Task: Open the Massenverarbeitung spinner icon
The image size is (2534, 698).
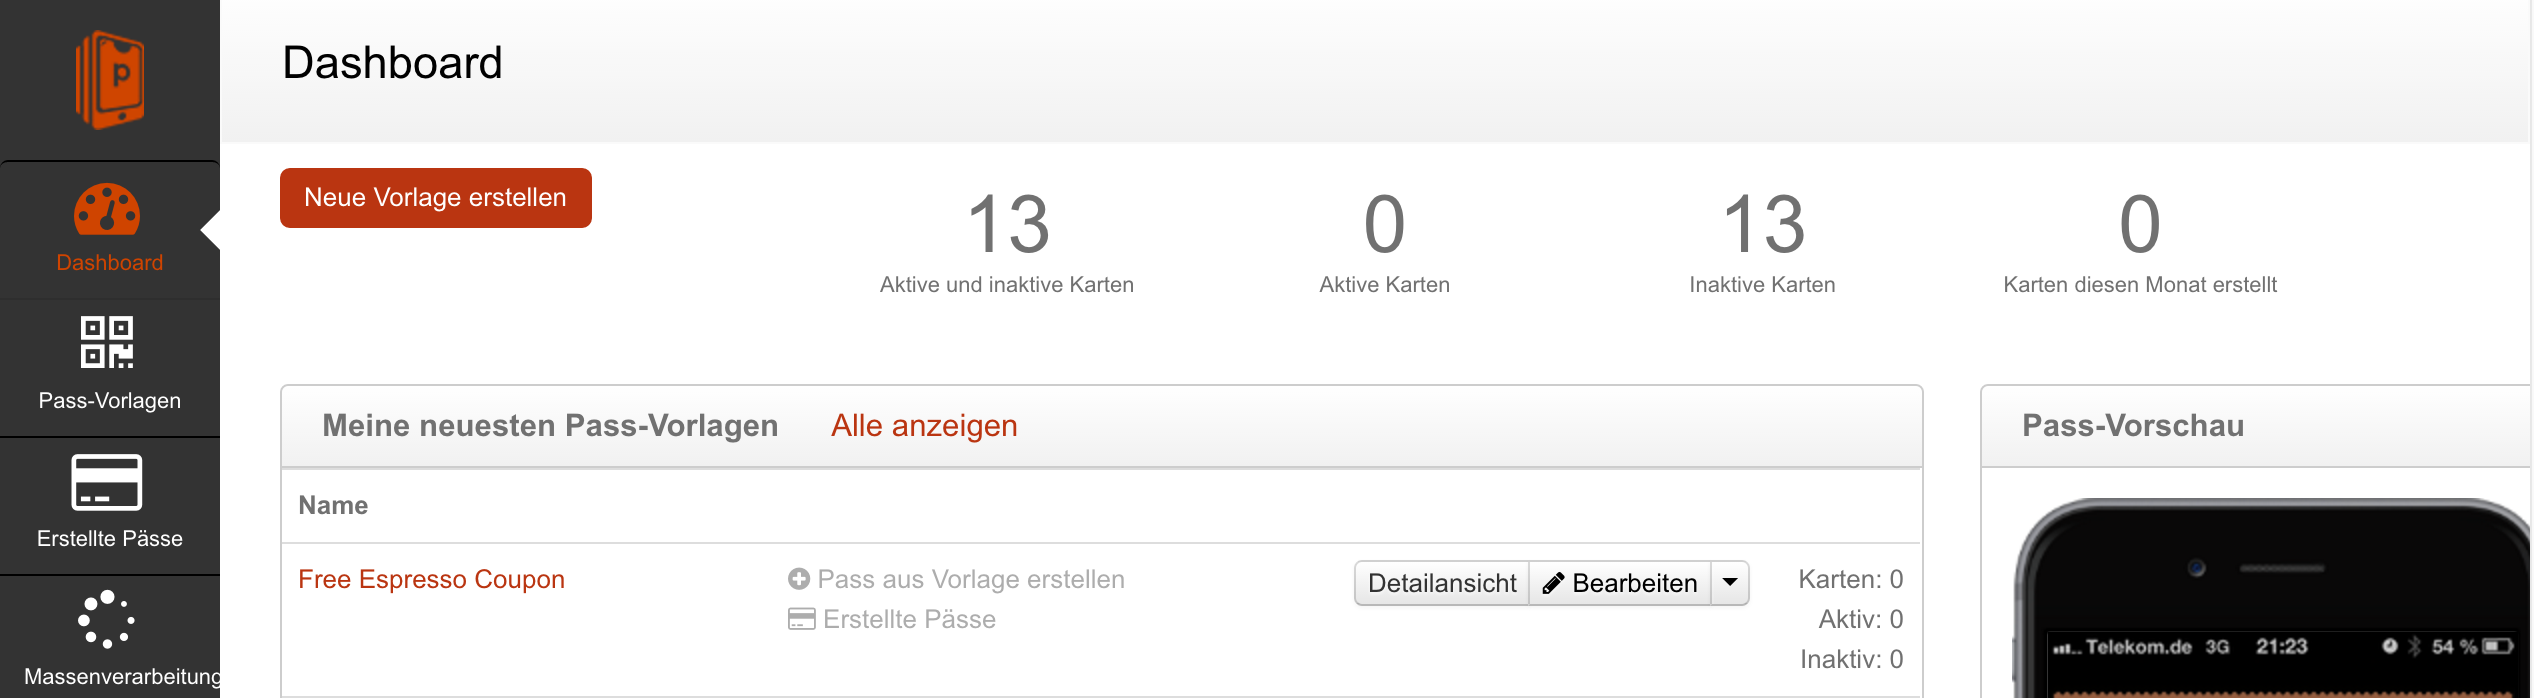Action: coord(106,619)
